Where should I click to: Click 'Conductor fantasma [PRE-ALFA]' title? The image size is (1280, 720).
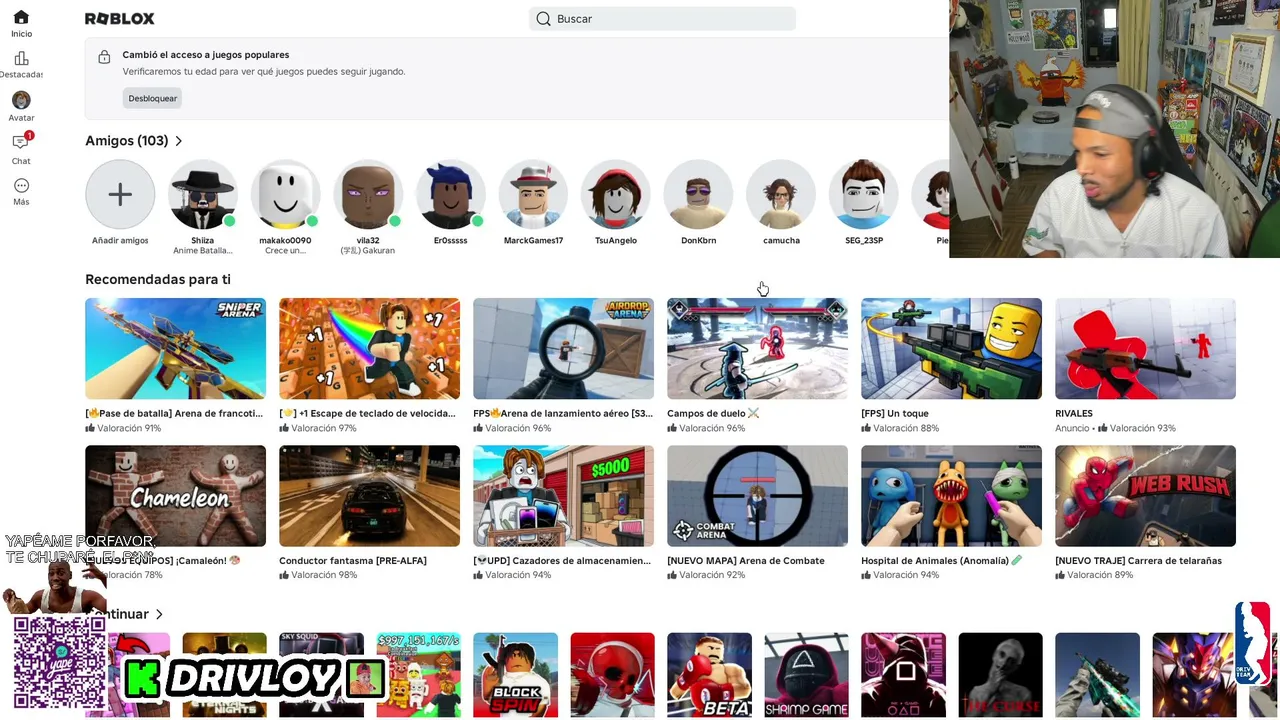pyautogui.click(x=353, y=561)
